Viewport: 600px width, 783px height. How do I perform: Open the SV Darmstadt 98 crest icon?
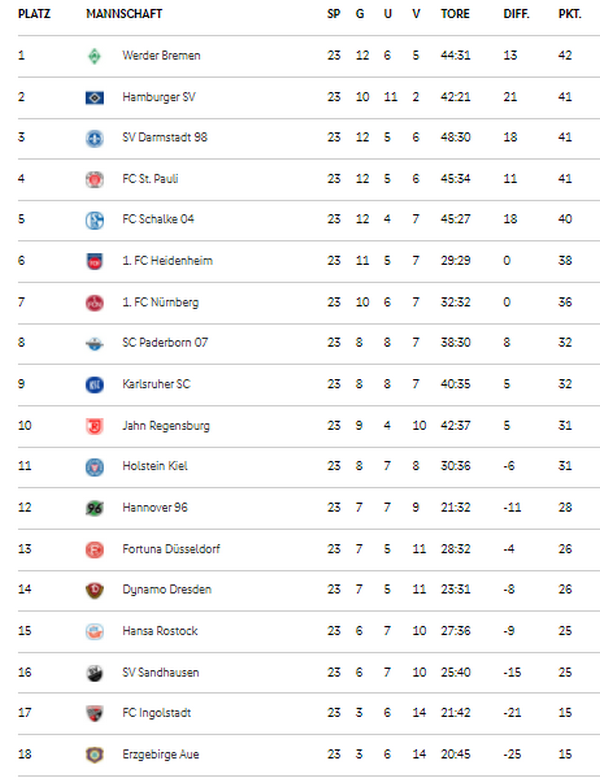pos(94,138)
